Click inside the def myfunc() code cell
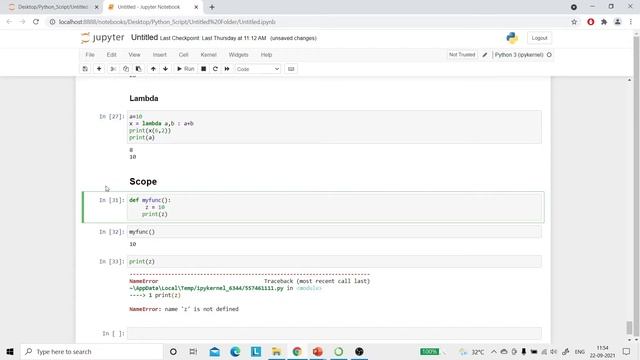Screen dimensions: 640x360 click(x=334, y=207)
